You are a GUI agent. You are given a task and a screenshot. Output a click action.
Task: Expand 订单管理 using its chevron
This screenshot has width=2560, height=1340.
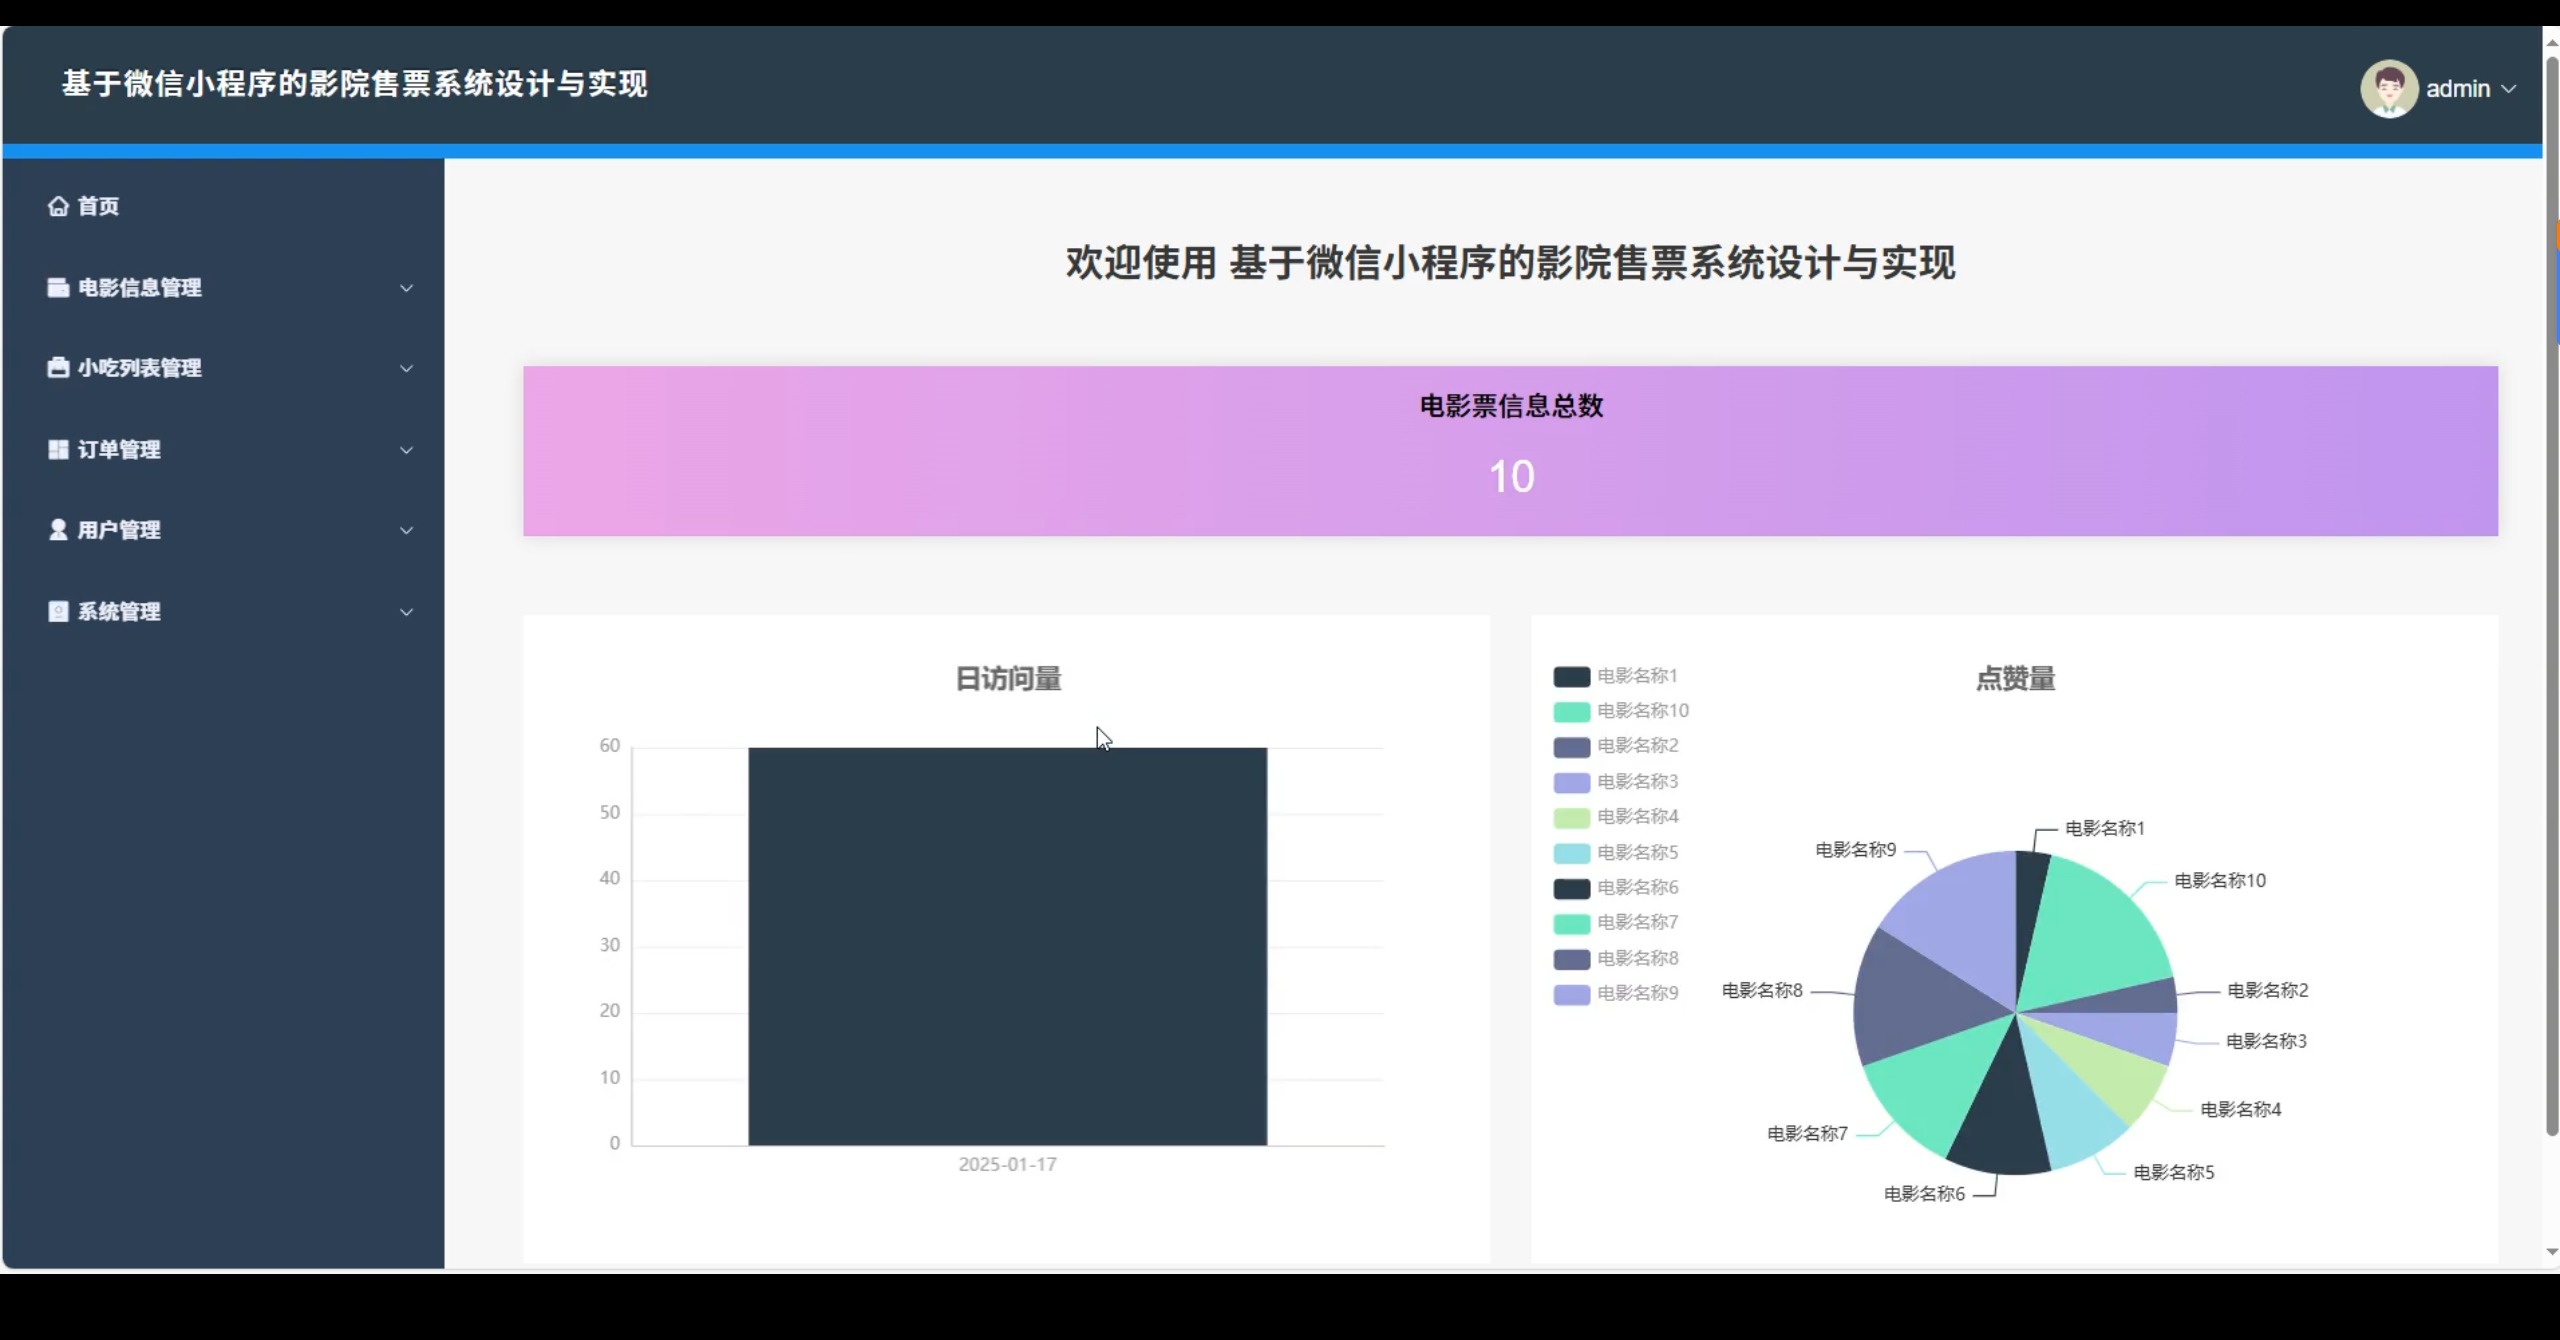tap(406, 450)
